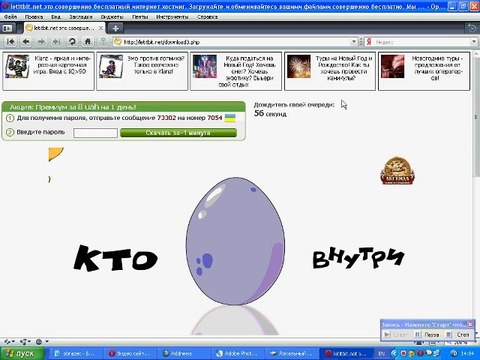Open the Виджеты menu
480x360 pixels.
(x=112, y=16)
